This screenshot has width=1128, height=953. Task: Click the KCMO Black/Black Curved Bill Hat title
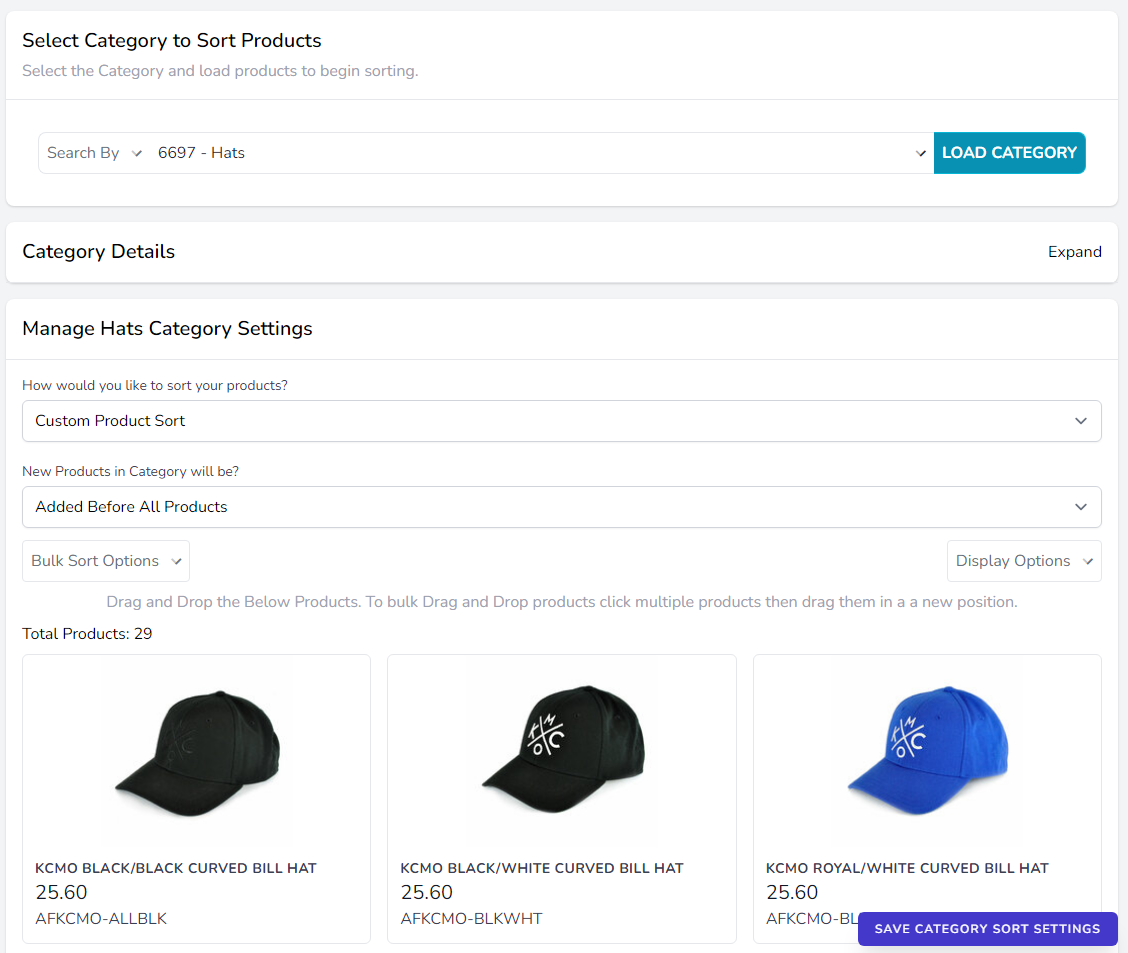coord(176,868)
